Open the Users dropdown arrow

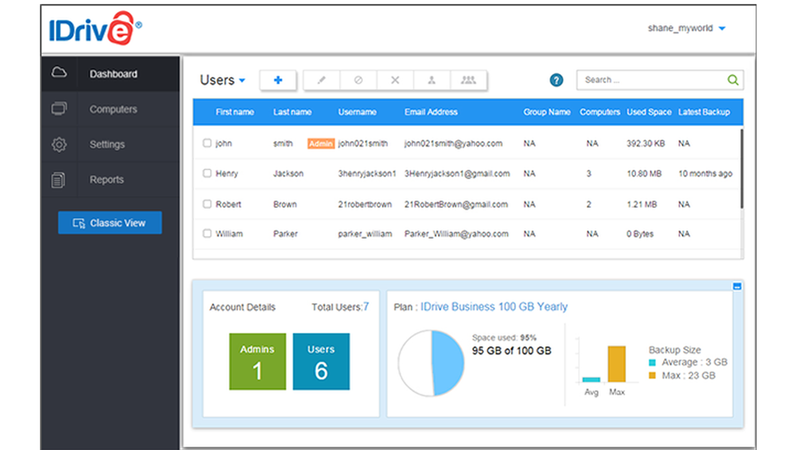pyautogui.click(x=242, y=81)
